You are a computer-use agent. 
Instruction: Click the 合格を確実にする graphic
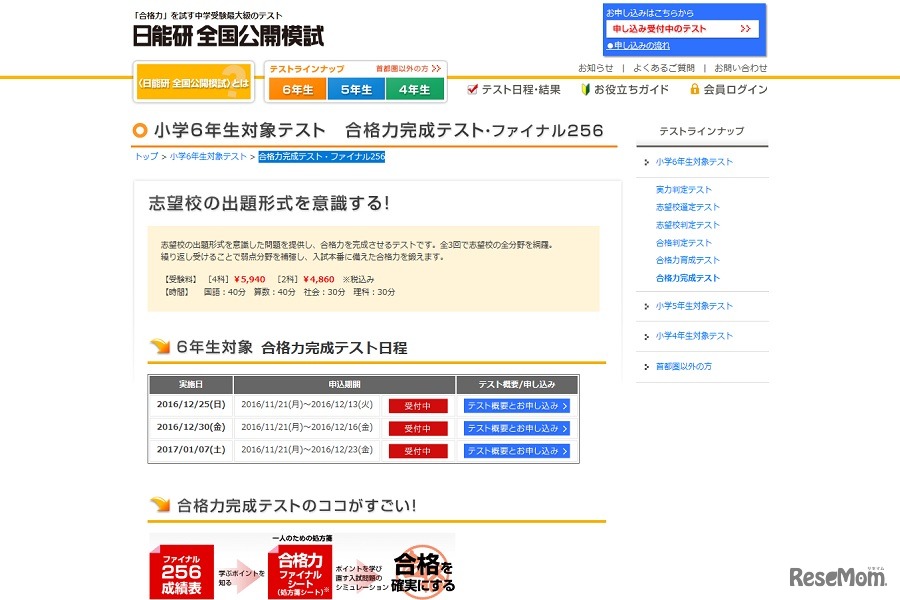point(423,572)
